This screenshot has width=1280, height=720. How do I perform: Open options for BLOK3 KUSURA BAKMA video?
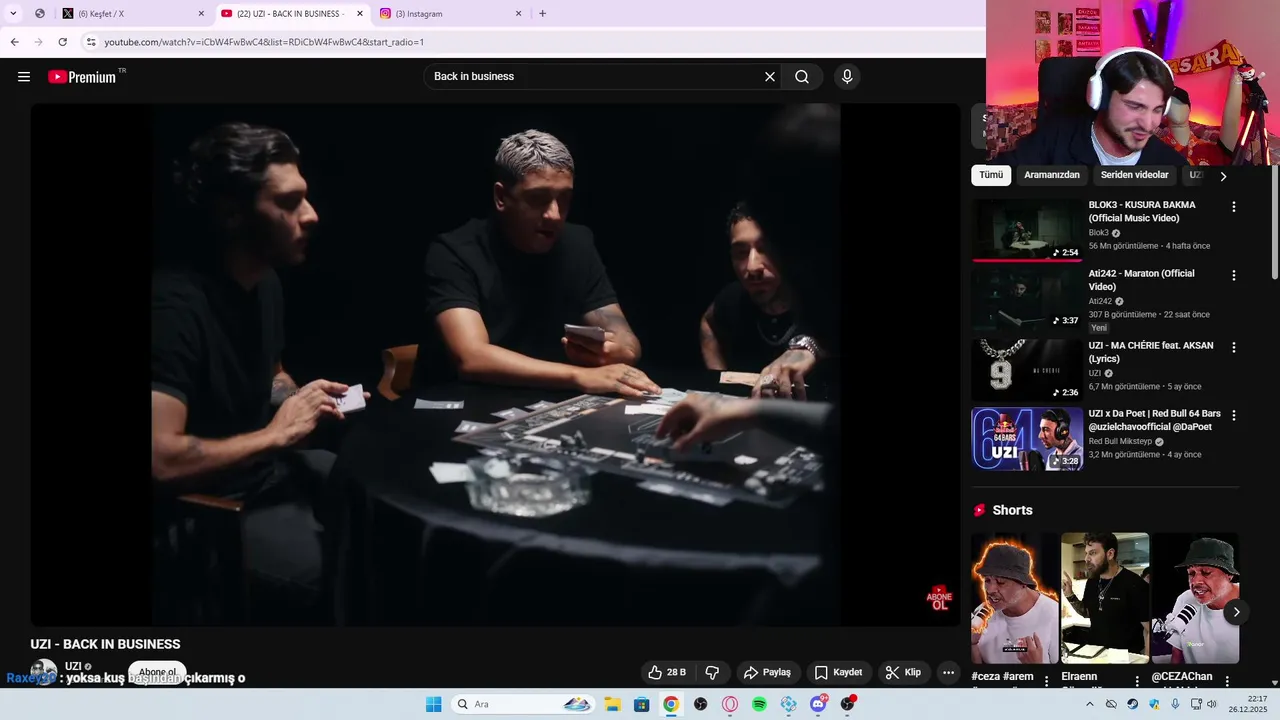(x=1233, y=207)
